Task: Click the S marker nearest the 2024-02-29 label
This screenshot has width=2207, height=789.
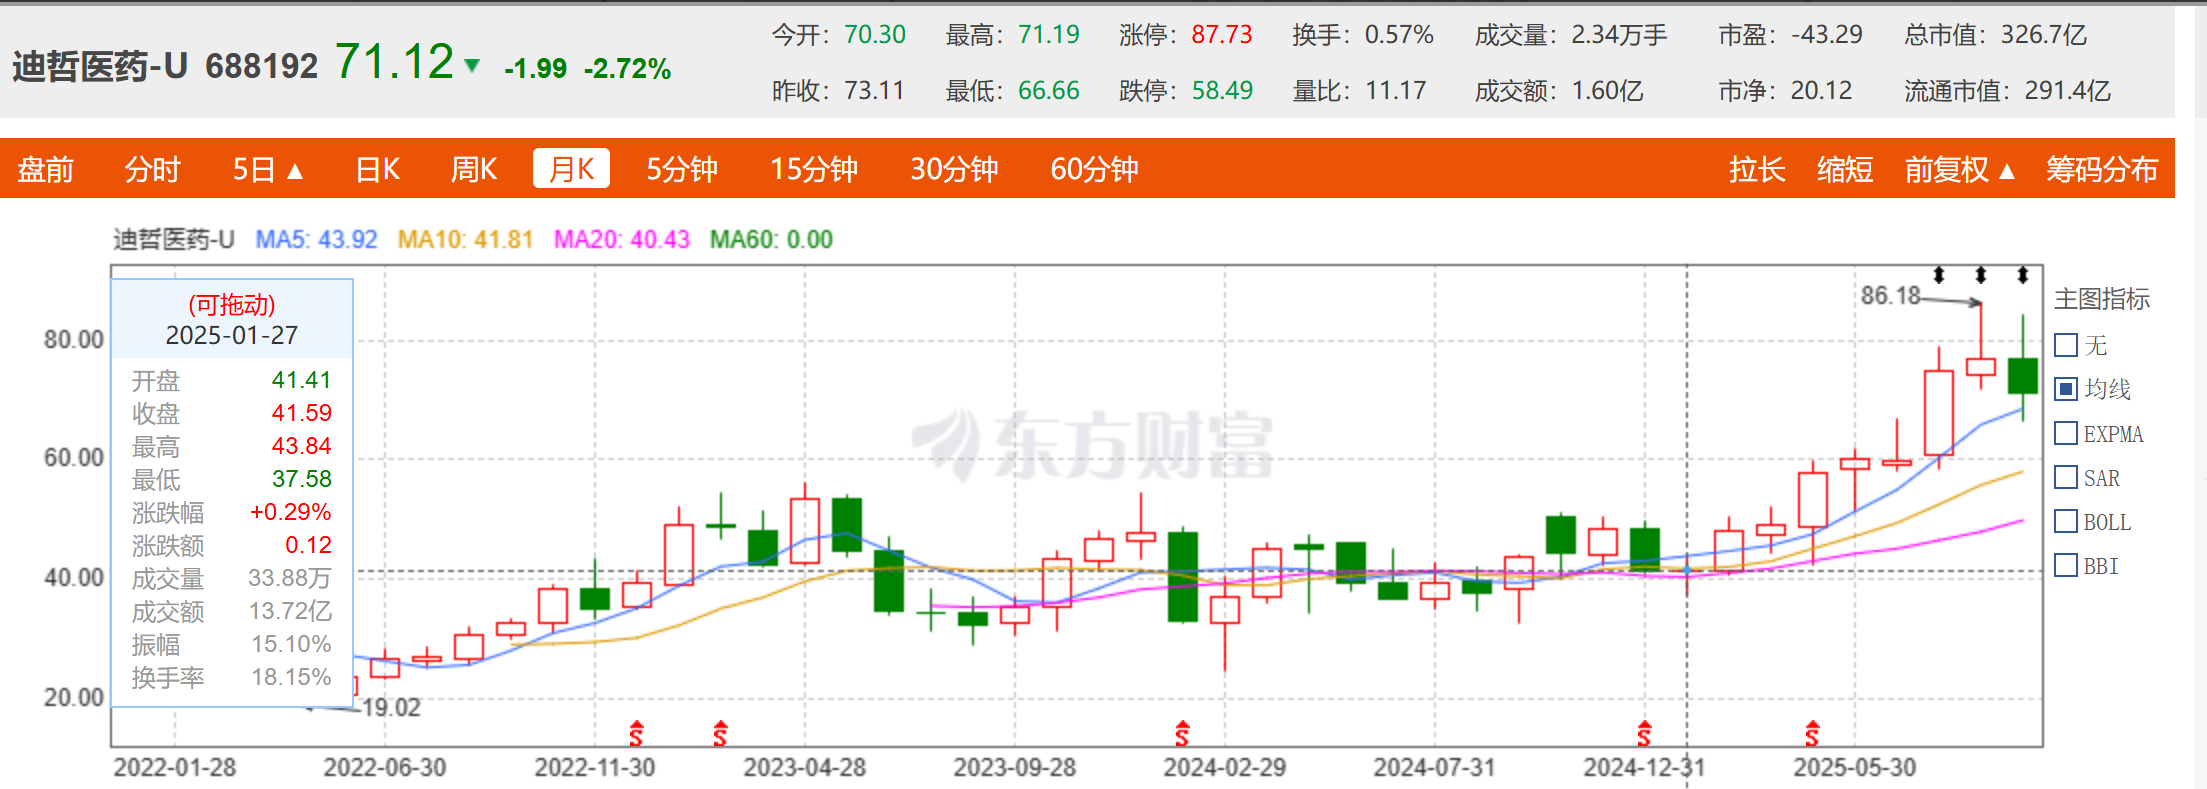Action: pyautogui.click(x=1182, y=734)
